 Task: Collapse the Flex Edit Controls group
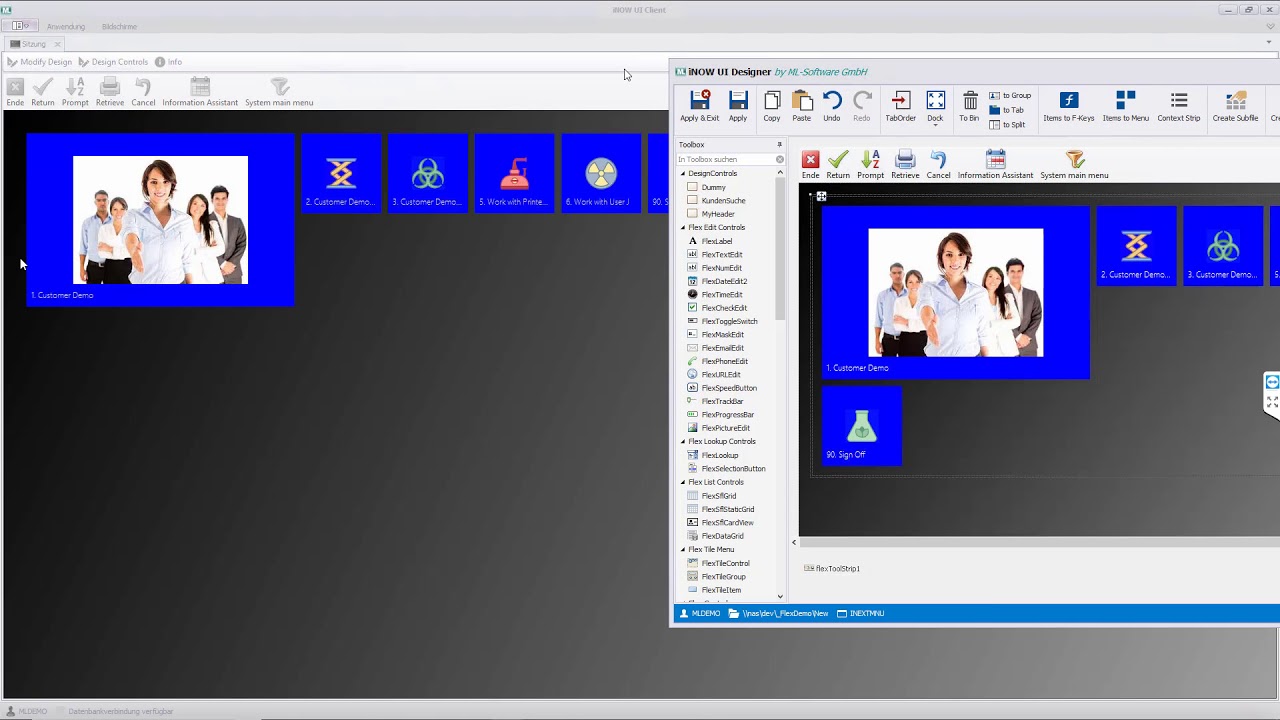click(683, 228)
